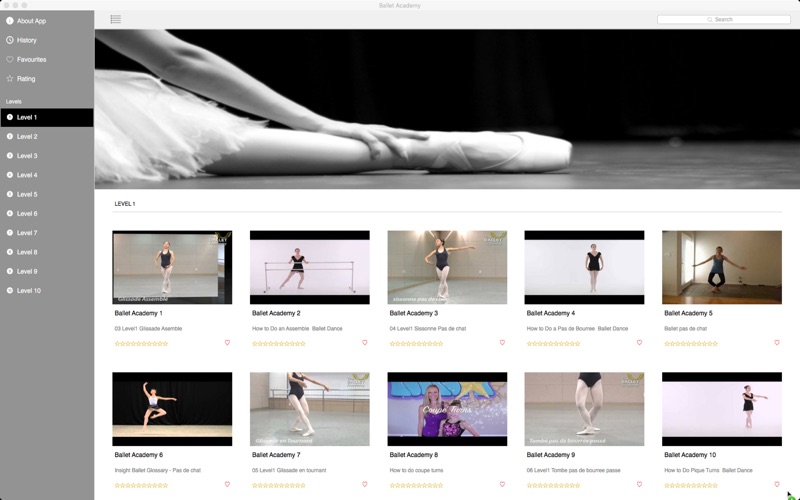Favourite Ballet Academy 10 with heart icon

click(777, 485)
